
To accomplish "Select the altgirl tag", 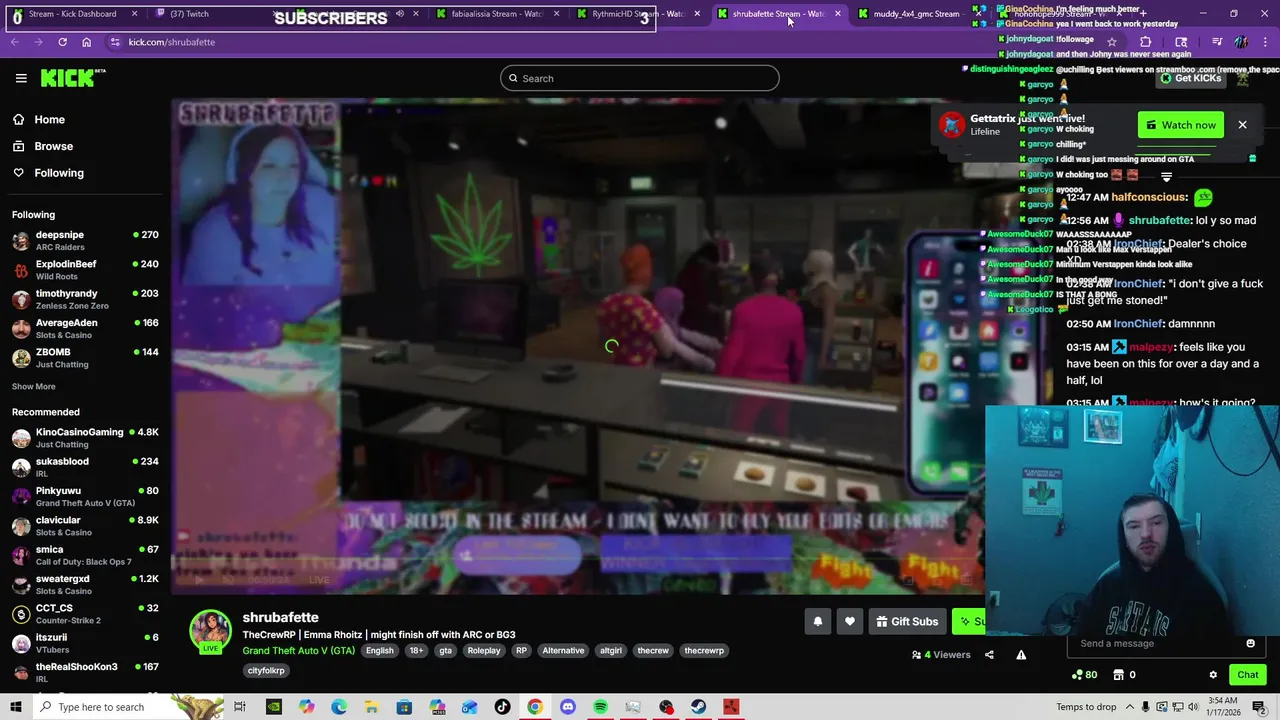I will point(610,650).
